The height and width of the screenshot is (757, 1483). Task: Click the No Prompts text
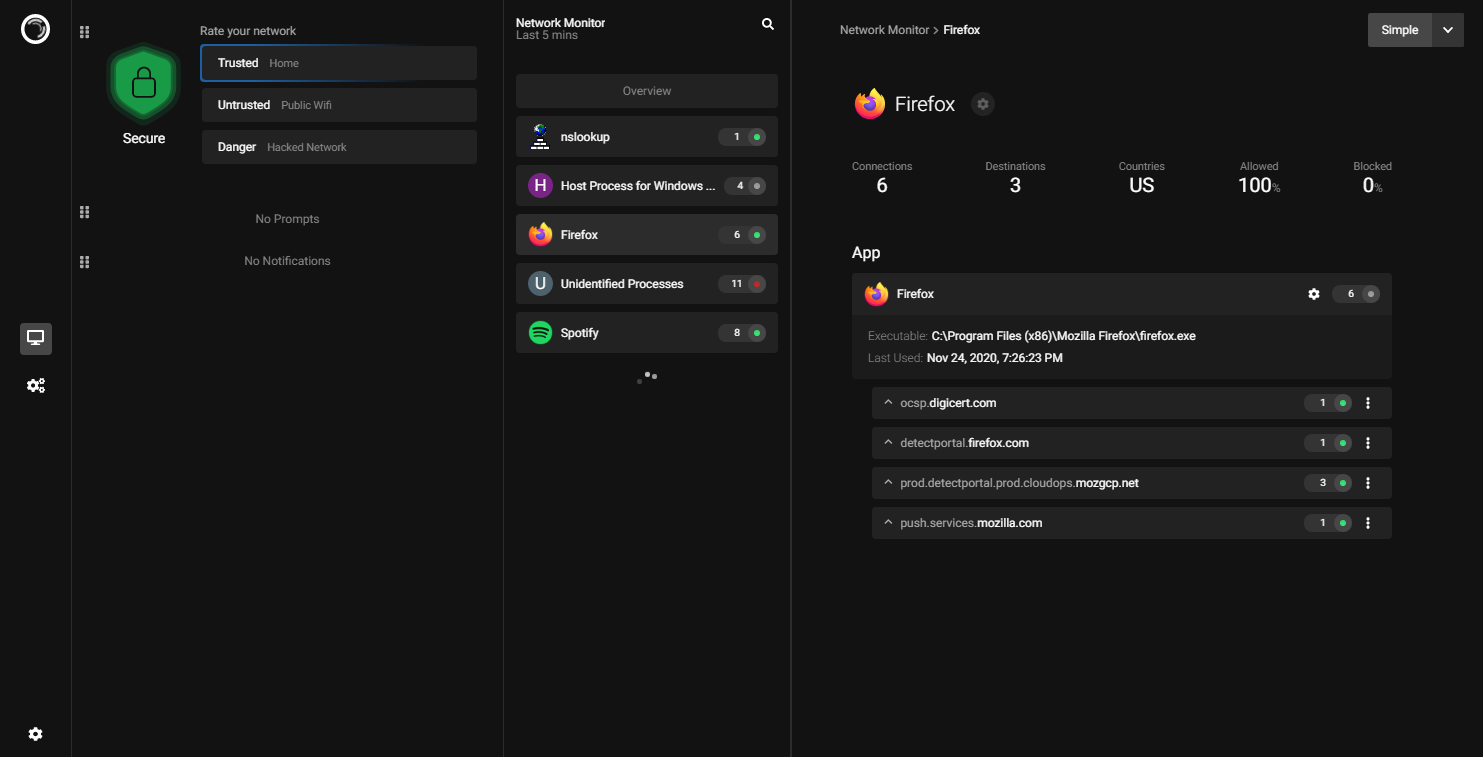point(287,219)
